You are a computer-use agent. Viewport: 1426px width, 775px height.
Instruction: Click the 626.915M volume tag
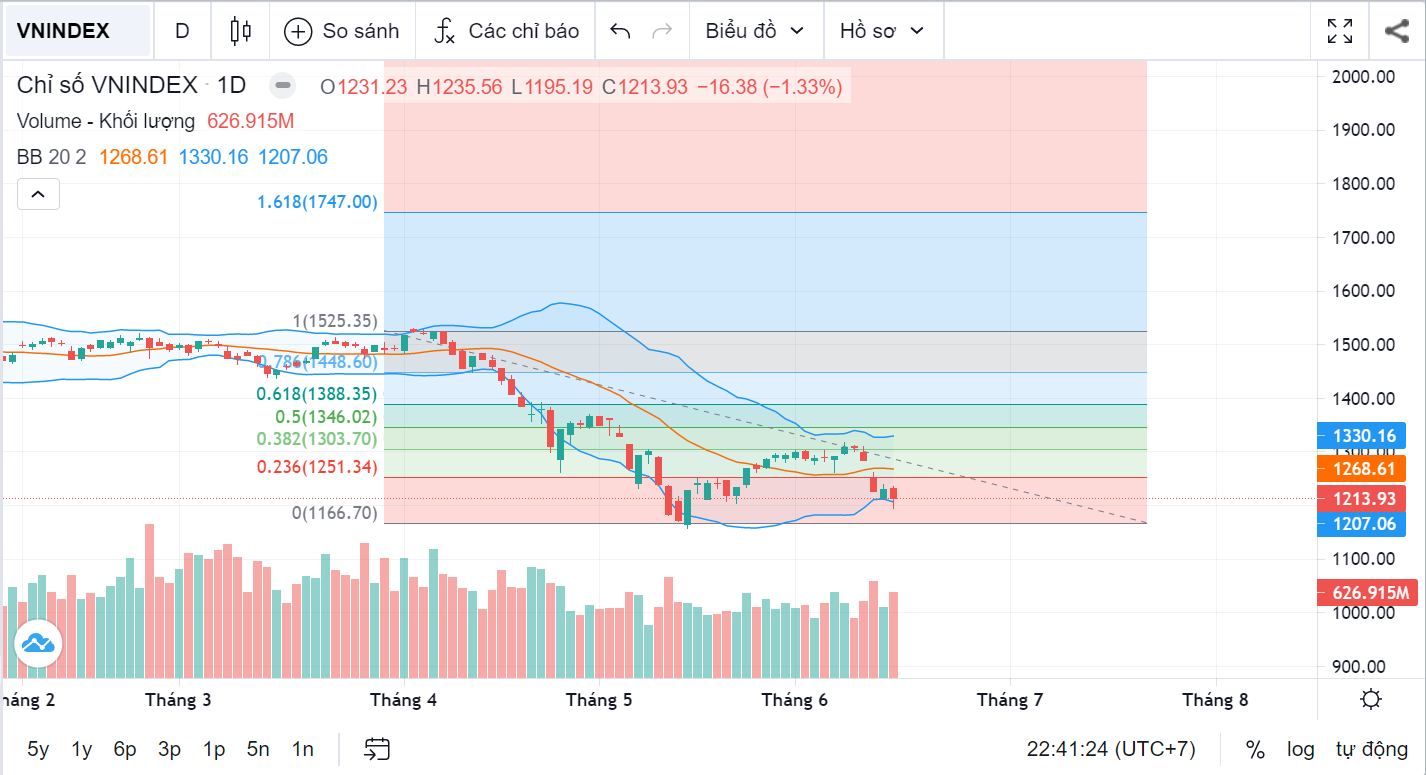coord(1369,593)
